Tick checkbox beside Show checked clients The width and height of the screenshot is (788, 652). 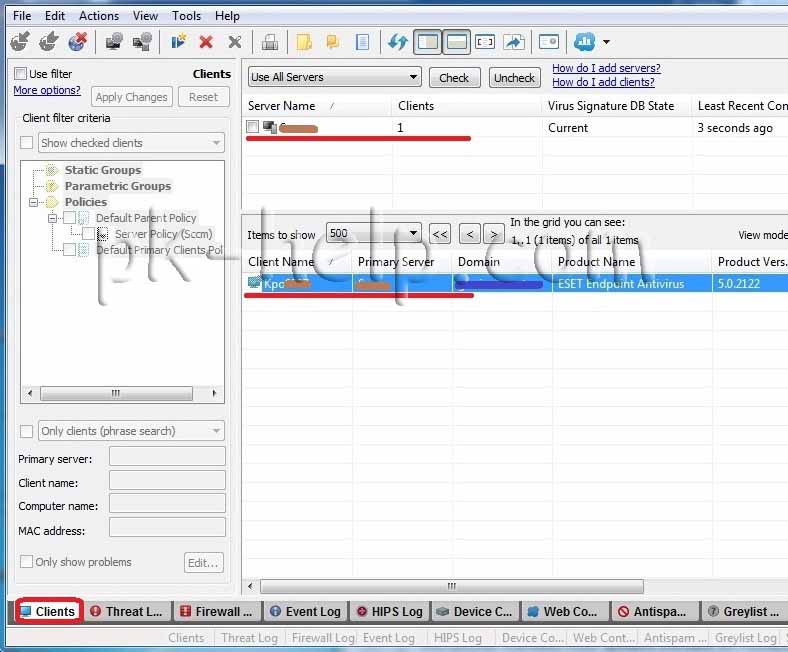coord(27,143)
